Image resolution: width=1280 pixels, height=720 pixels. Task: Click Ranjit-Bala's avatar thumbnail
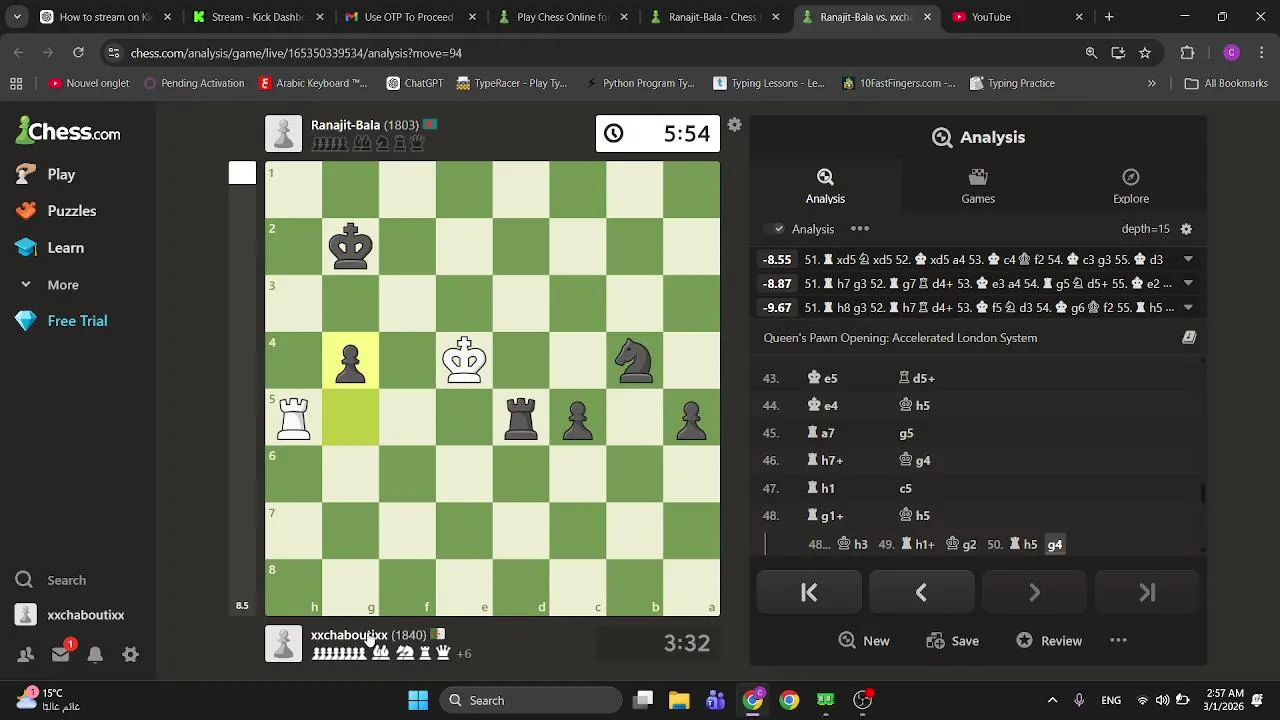(283, 134)
